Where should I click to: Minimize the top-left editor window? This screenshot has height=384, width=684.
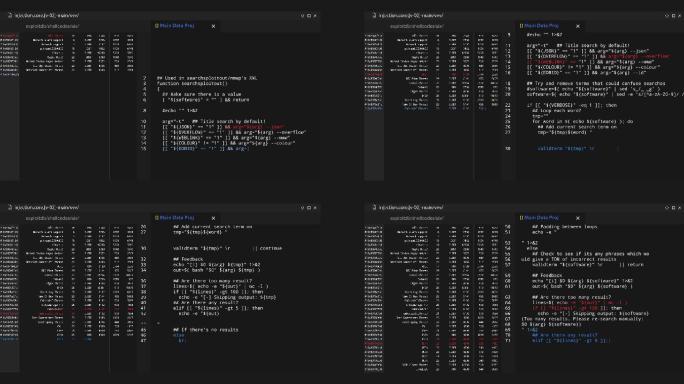tap(302, 16)
